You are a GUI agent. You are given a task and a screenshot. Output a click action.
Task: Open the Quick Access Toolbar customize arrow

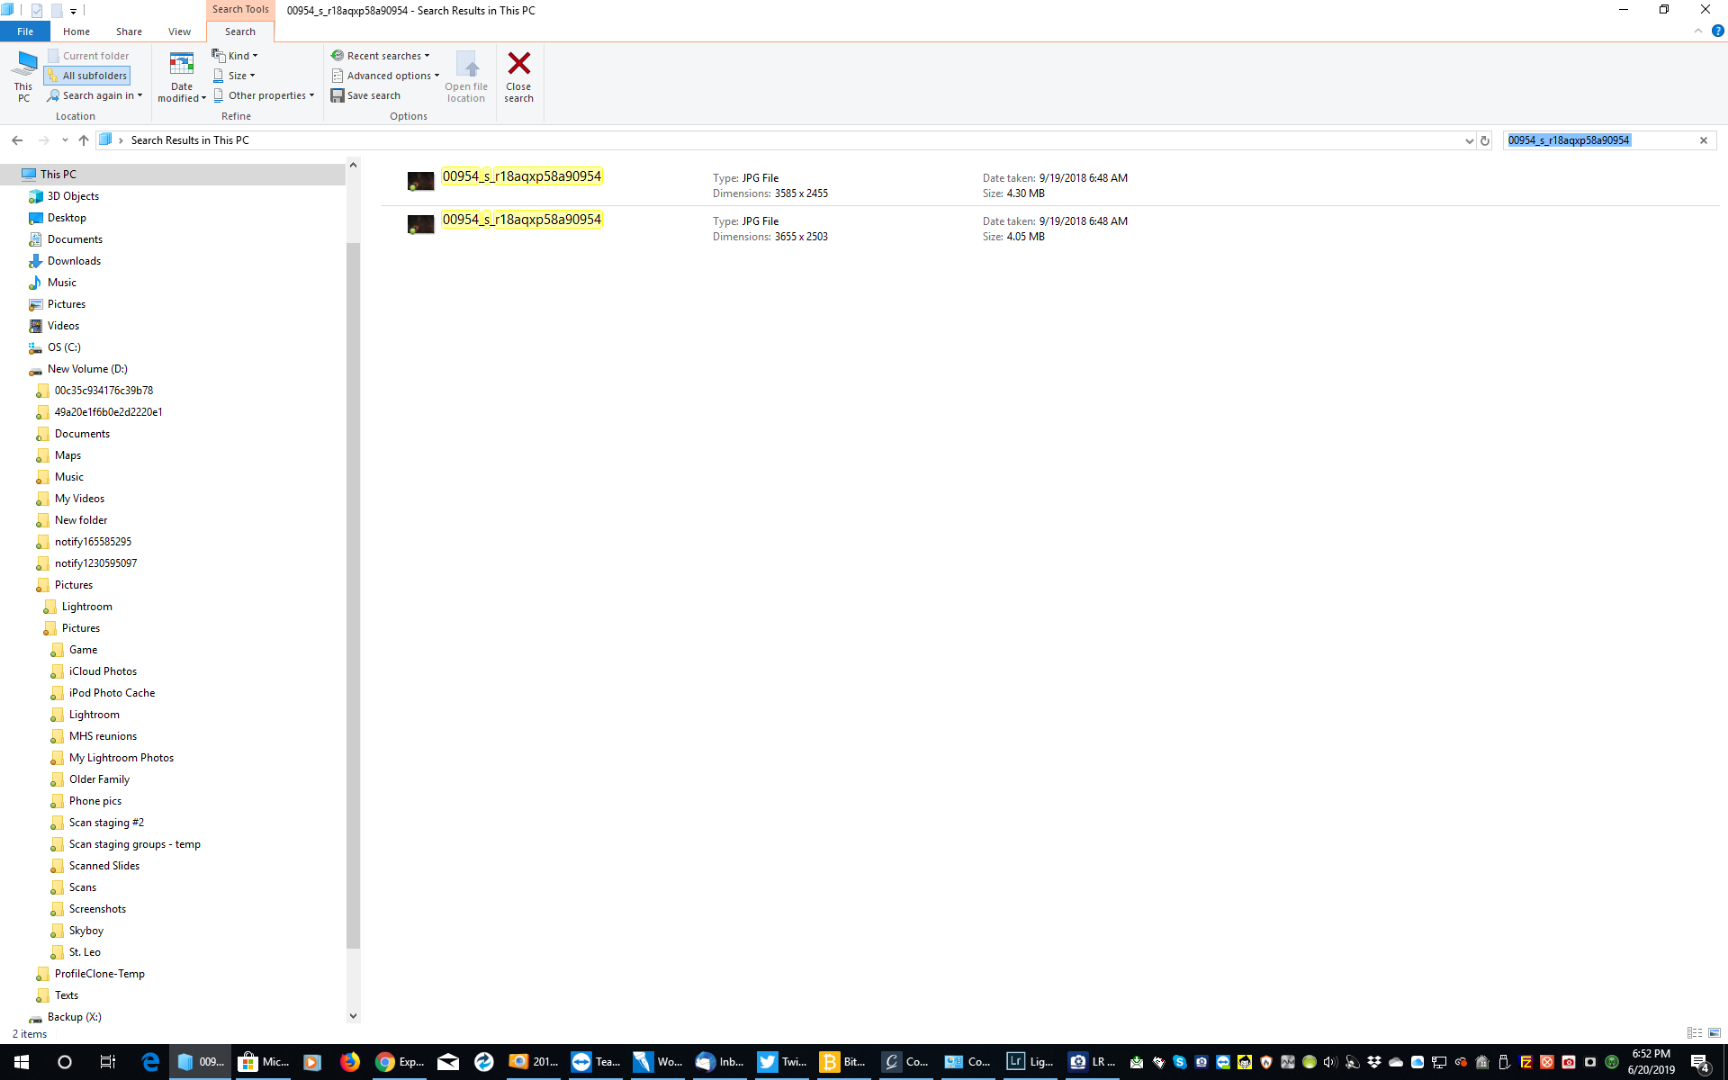pos(73,11)
